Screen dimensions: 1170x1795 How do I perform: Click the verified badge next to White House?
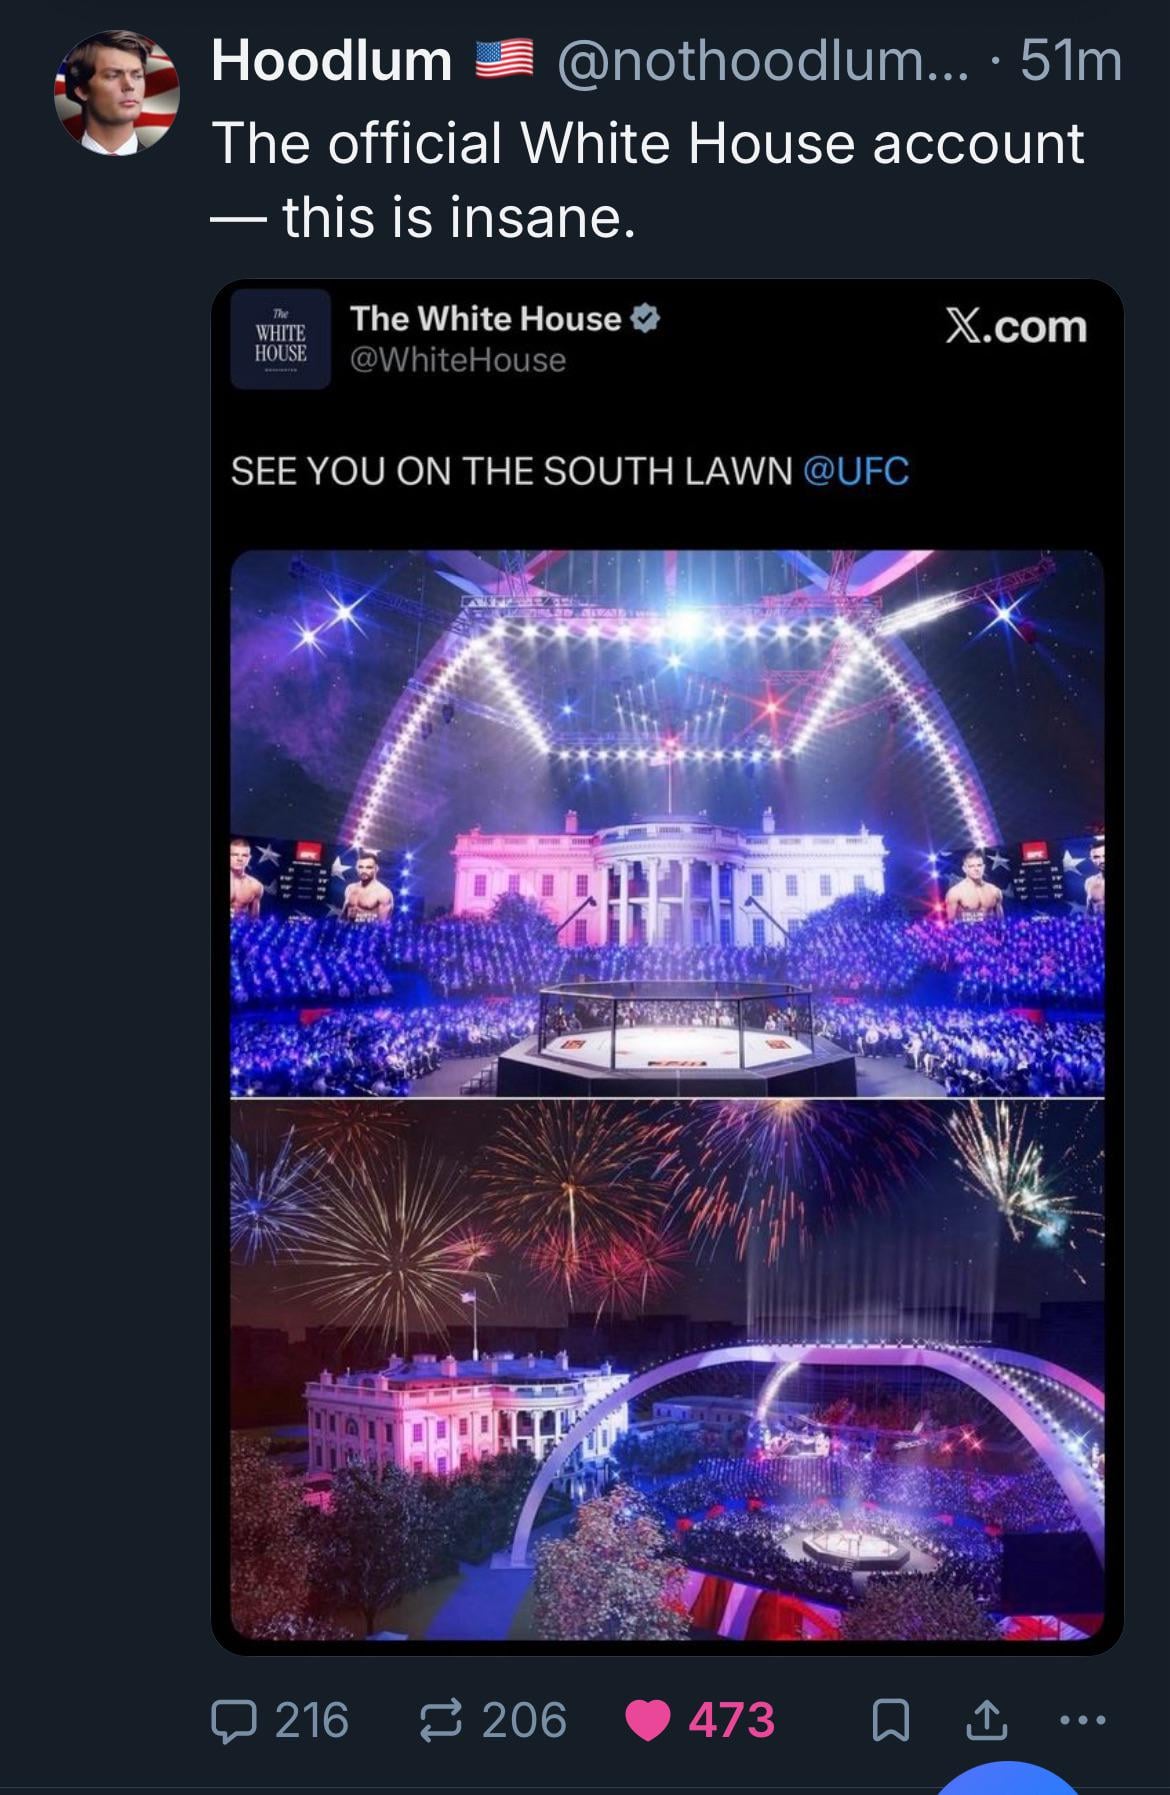click(x=645, y=319)
